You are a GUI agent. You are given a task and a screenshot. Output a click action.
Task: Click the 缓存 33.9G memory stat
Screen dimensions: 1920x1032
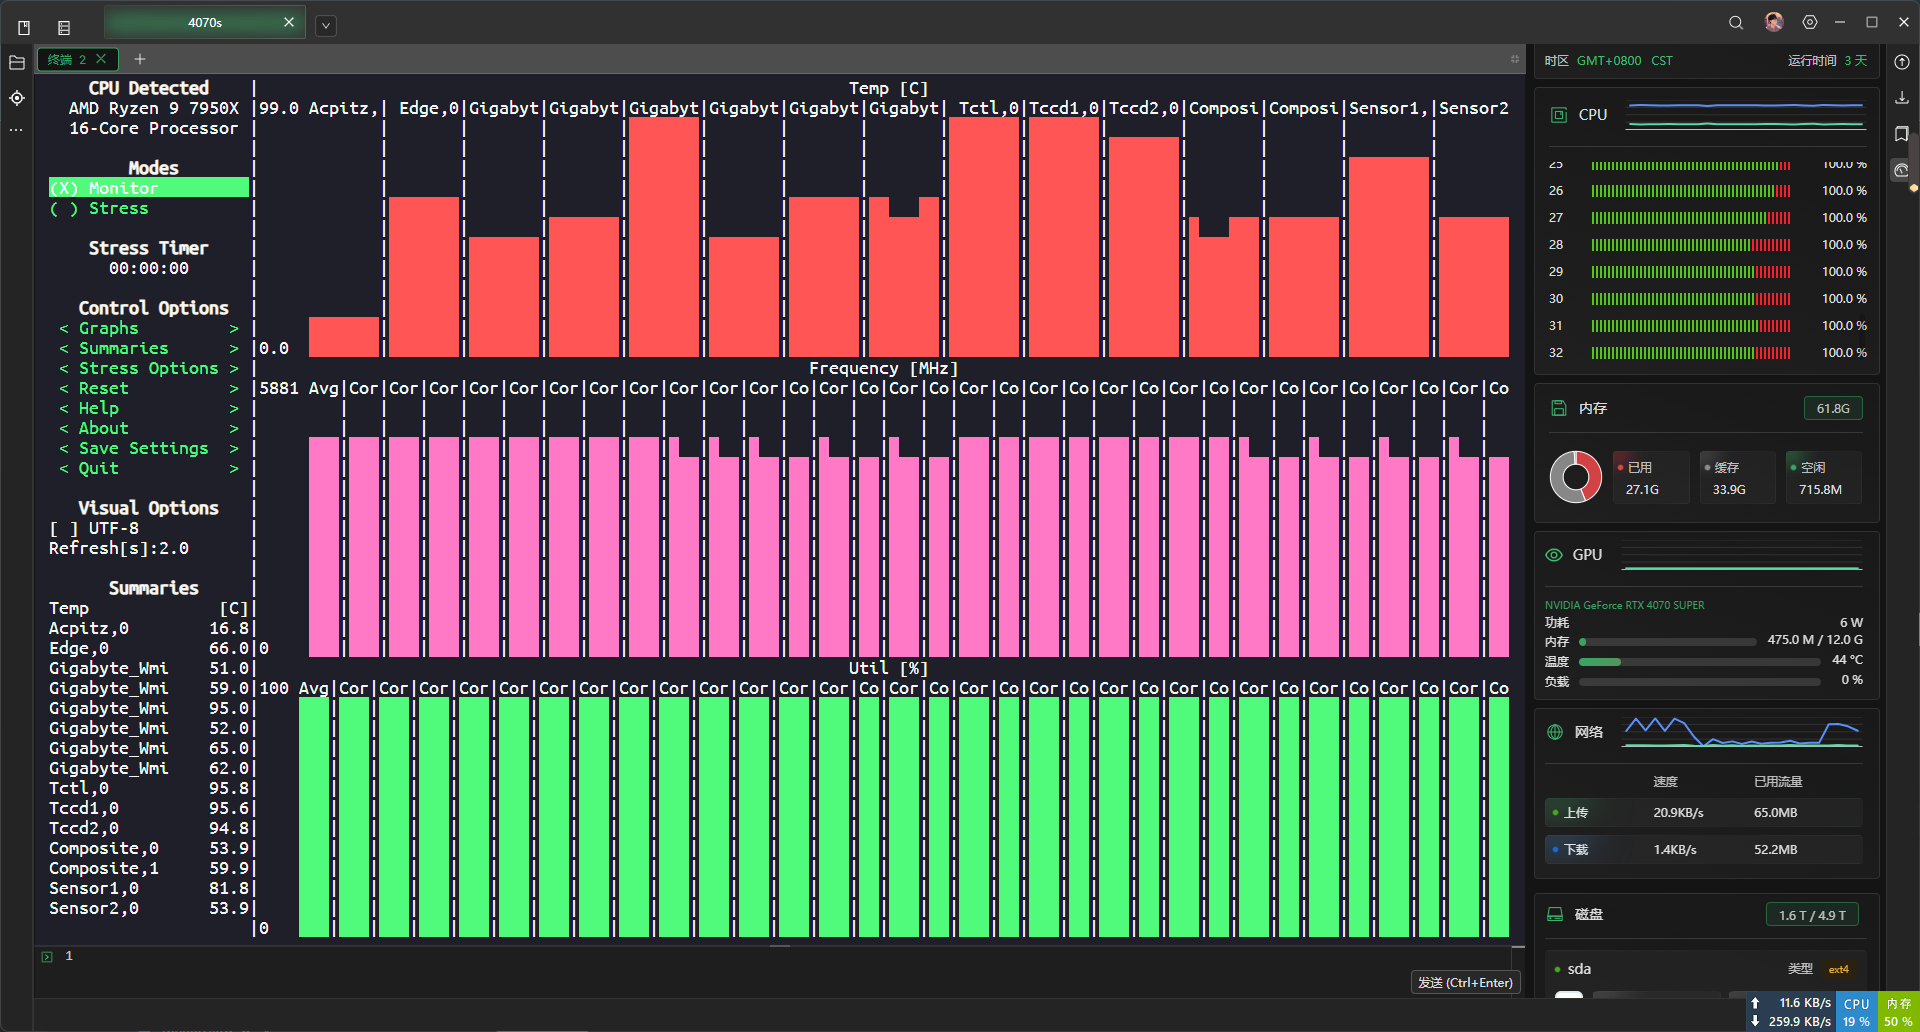pyautogui.click(x=1737, y=478)
